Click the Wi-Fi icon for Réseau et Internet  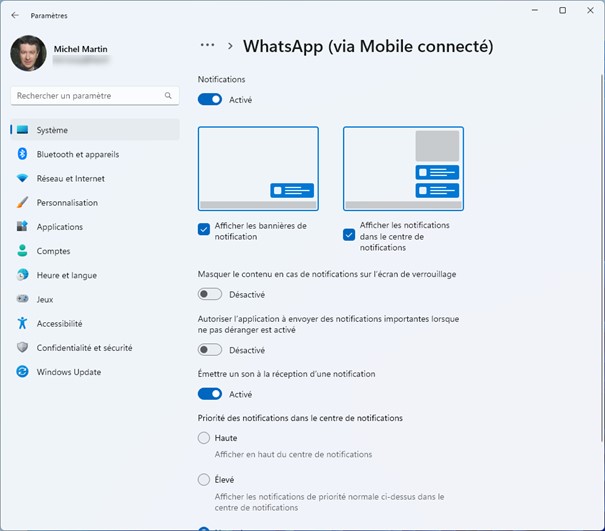point(22,178)
